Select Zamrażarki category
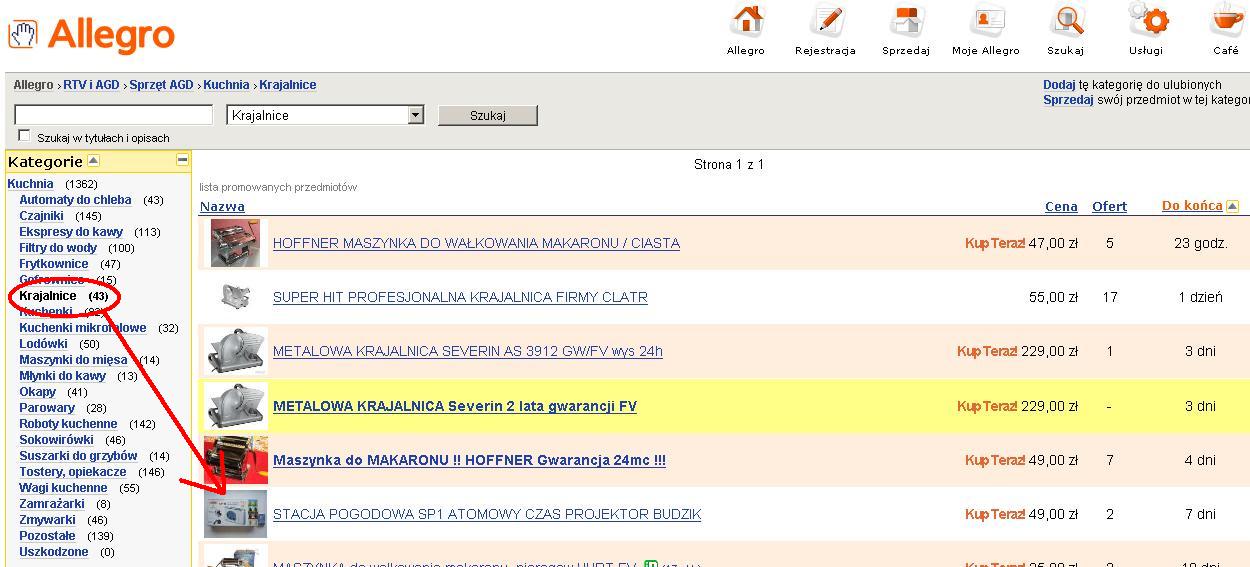The width and height of the screenshot is (1250, 567). pos(52,504)
